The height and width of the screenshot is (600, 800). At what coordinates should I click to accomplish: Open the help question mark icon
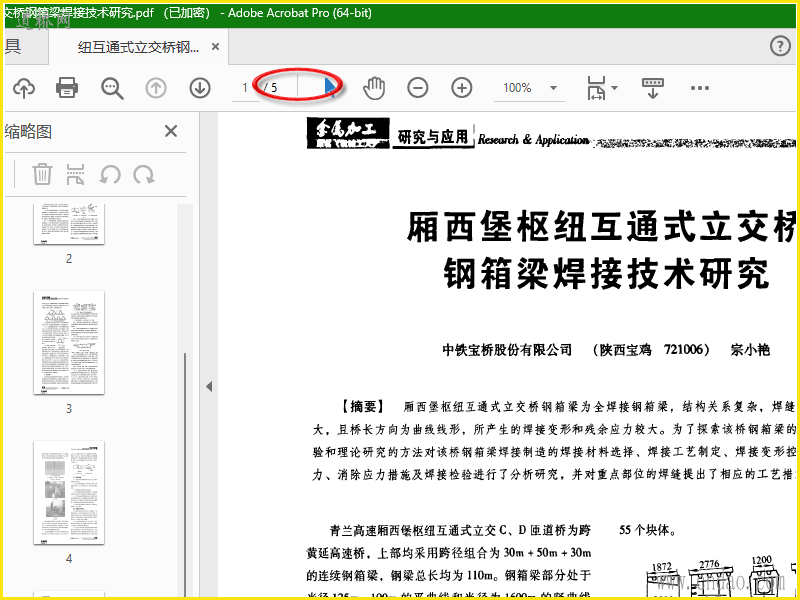780,46
